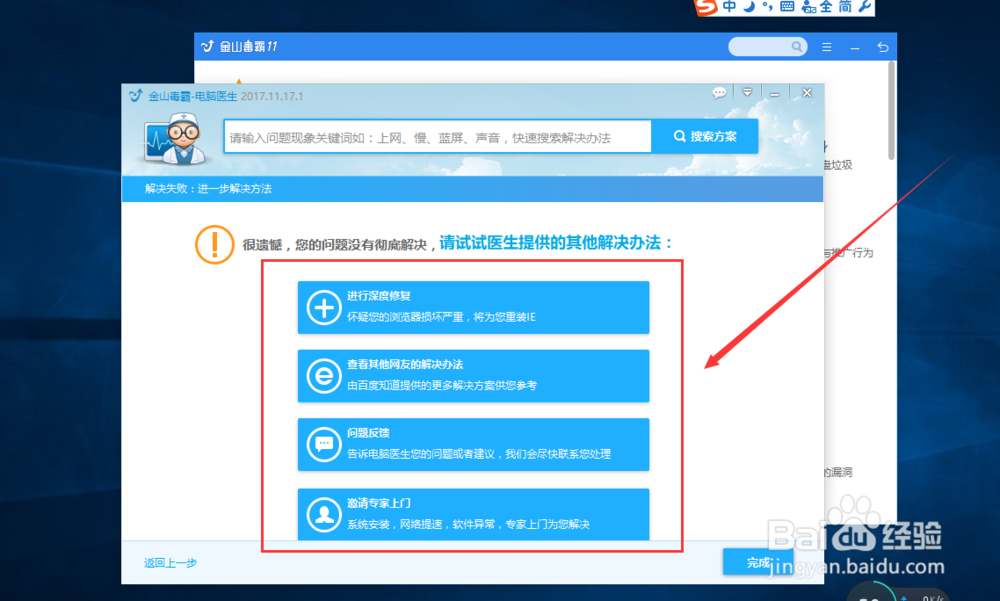Viewport: 1000px width, 601px height.
Task: Open dropdown menu arrow in doctor title bar
Action: (x=747, y=93)
